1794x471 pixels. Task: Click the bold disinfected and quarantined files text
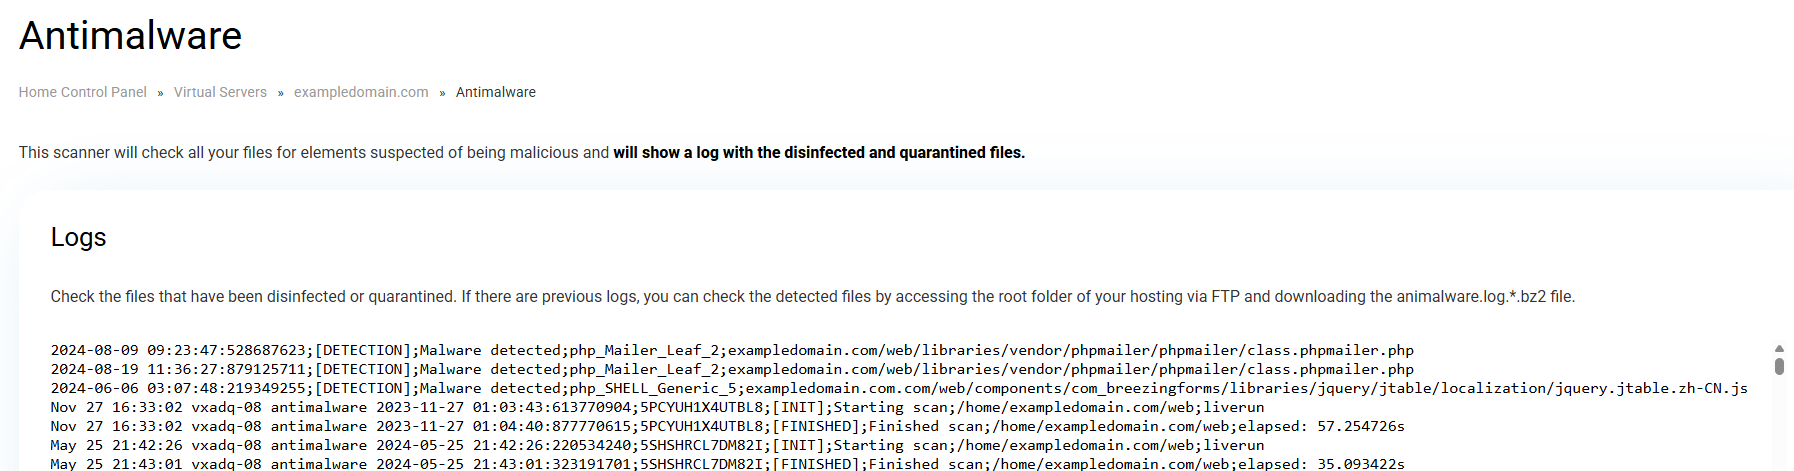(x=819, y=153)
